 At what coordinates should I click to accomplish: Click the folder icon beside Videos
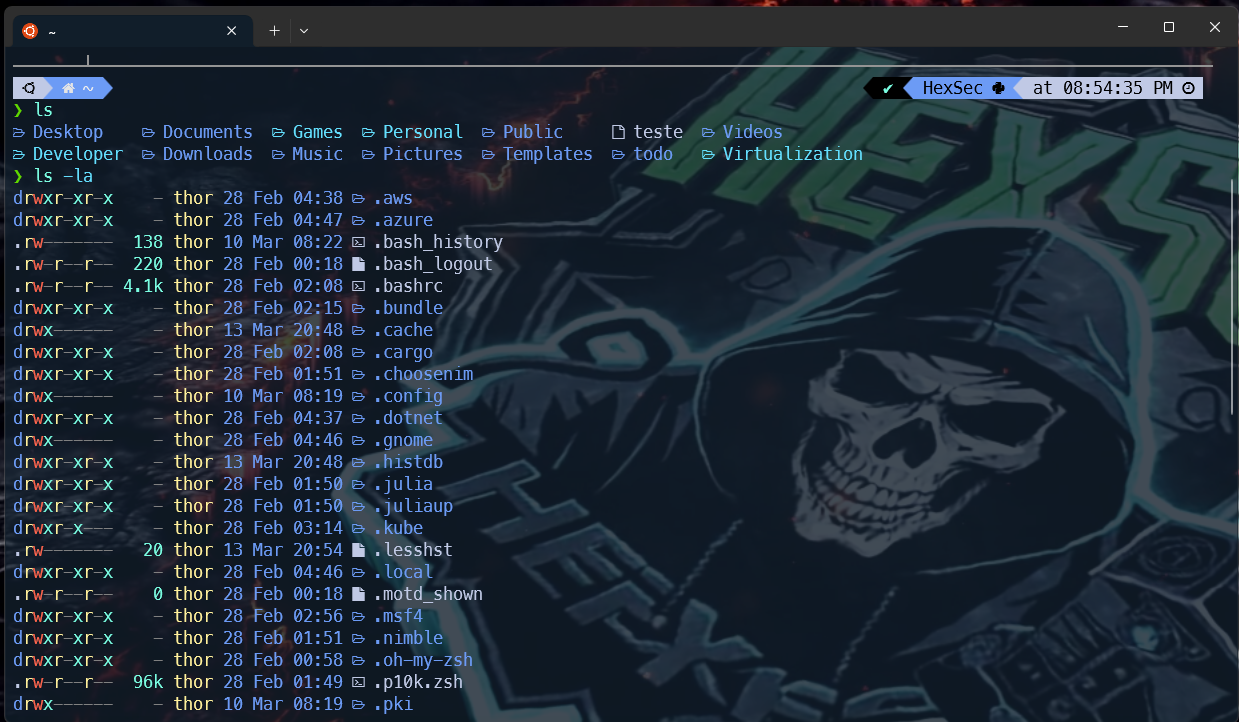(x=709, y=132)
